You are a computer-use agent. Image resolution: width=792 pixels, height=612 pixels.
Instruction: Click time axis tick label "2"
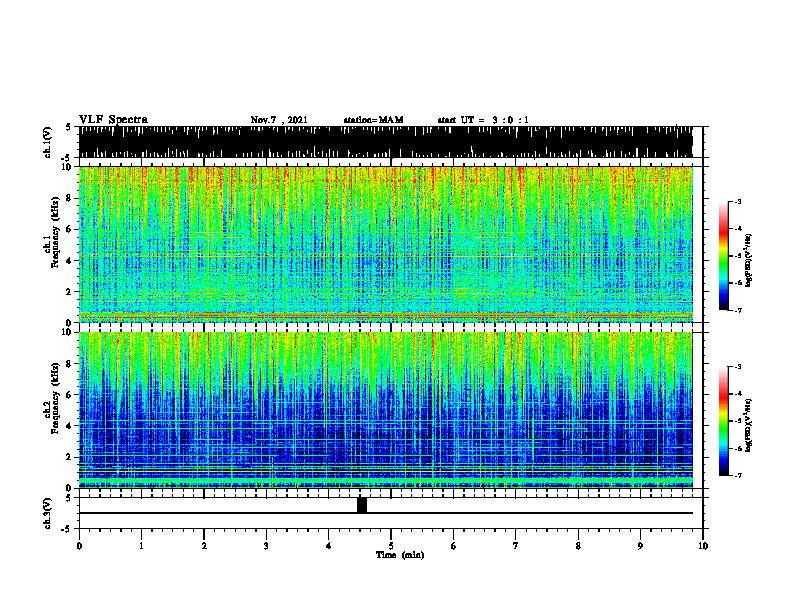[204, 546]
